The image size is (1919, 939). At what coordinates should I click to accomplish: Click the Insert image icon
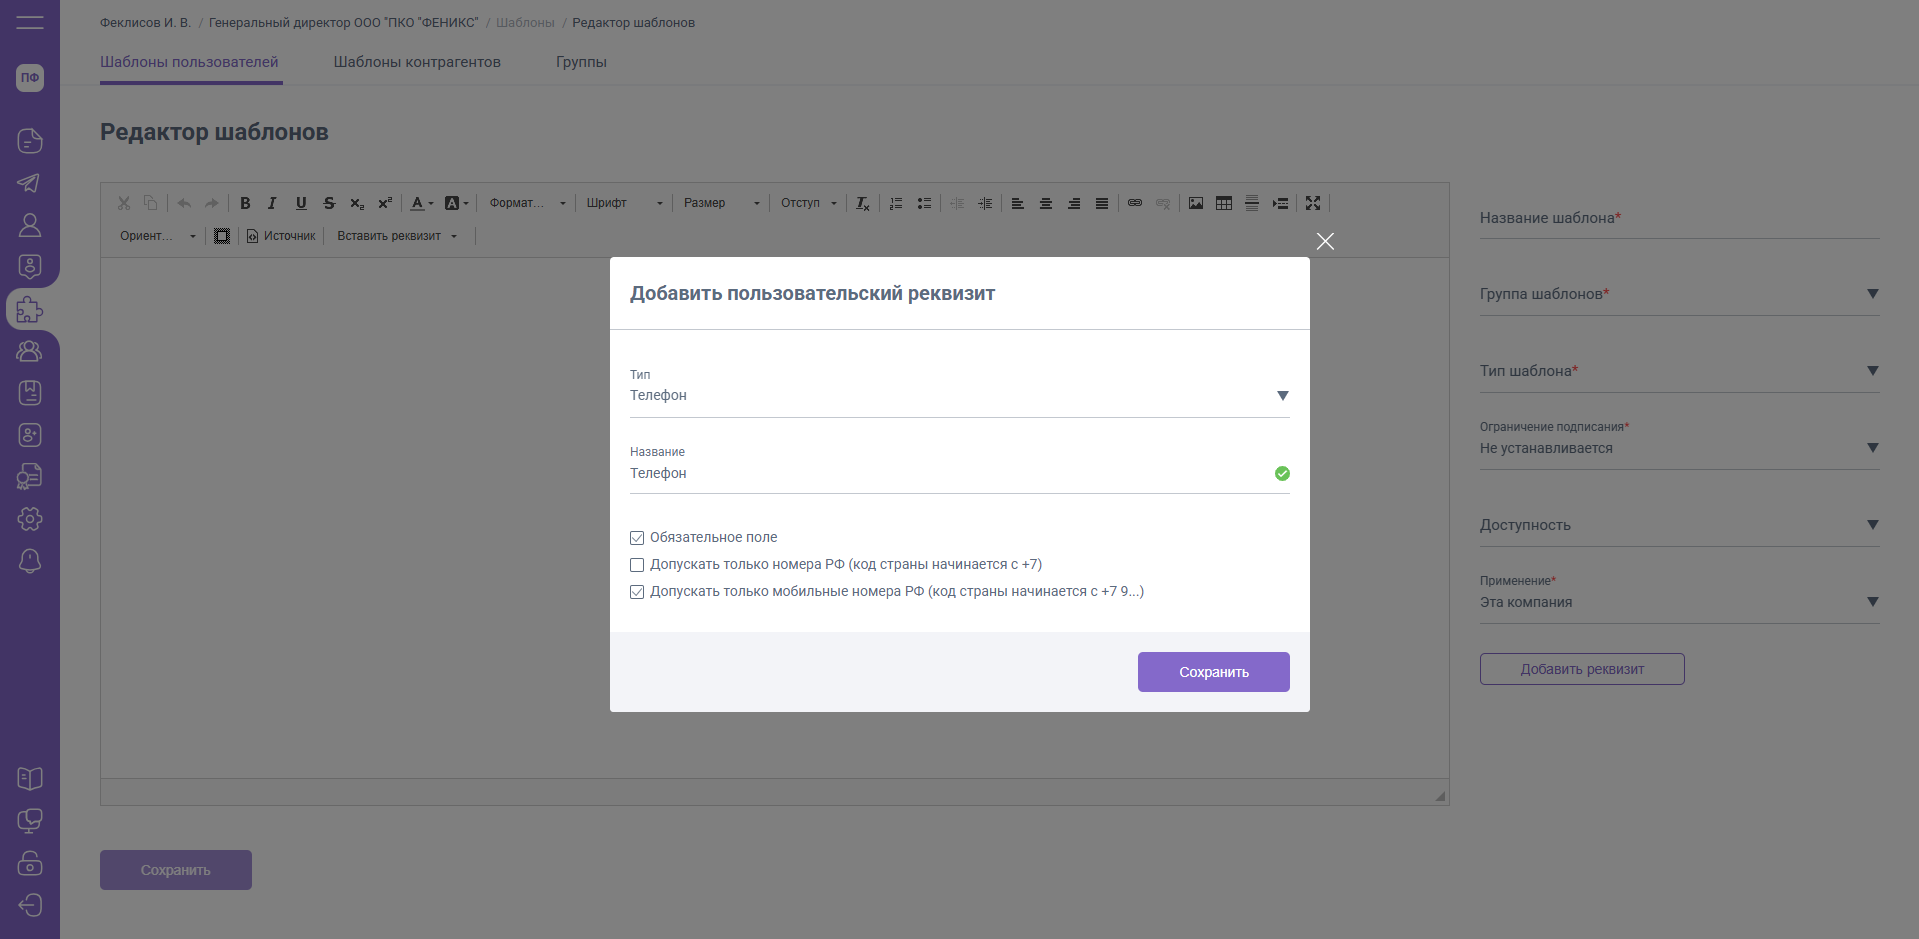[x=1195, y=203]
